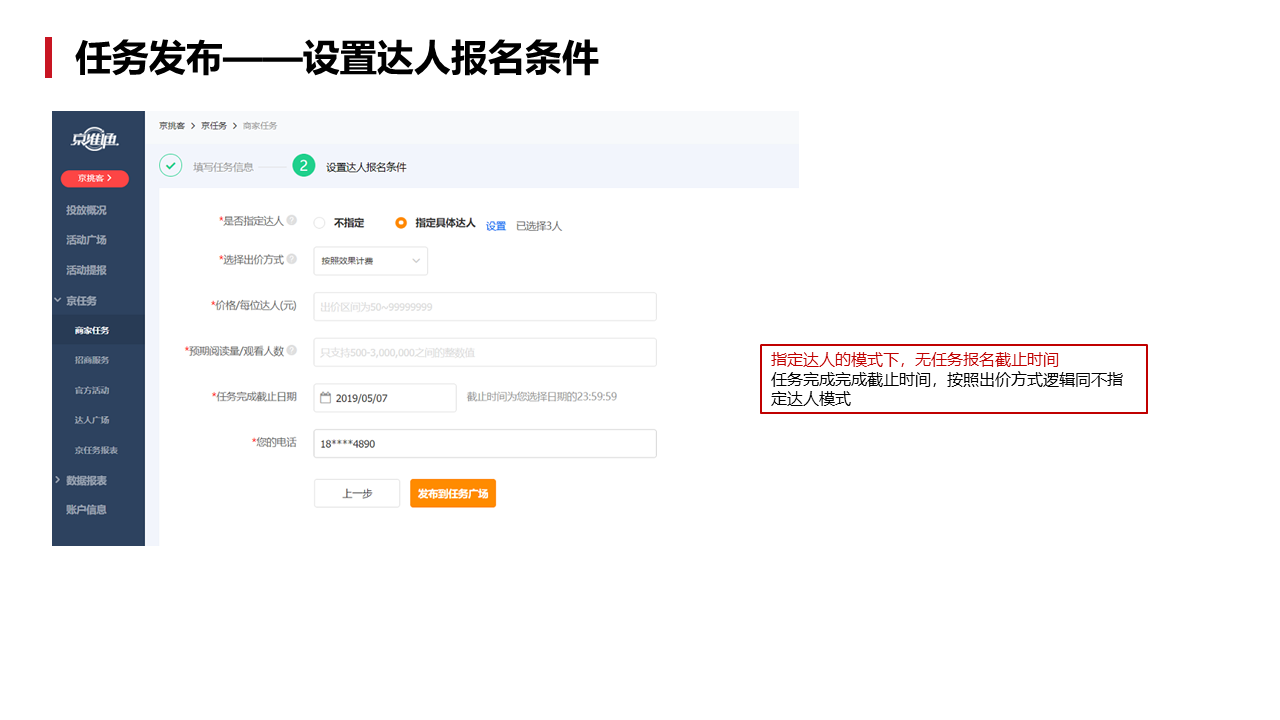This screenshot has height=720, width=1280.
Task: Open the calendar icon in the deadline field
Action: pos(325,397)
